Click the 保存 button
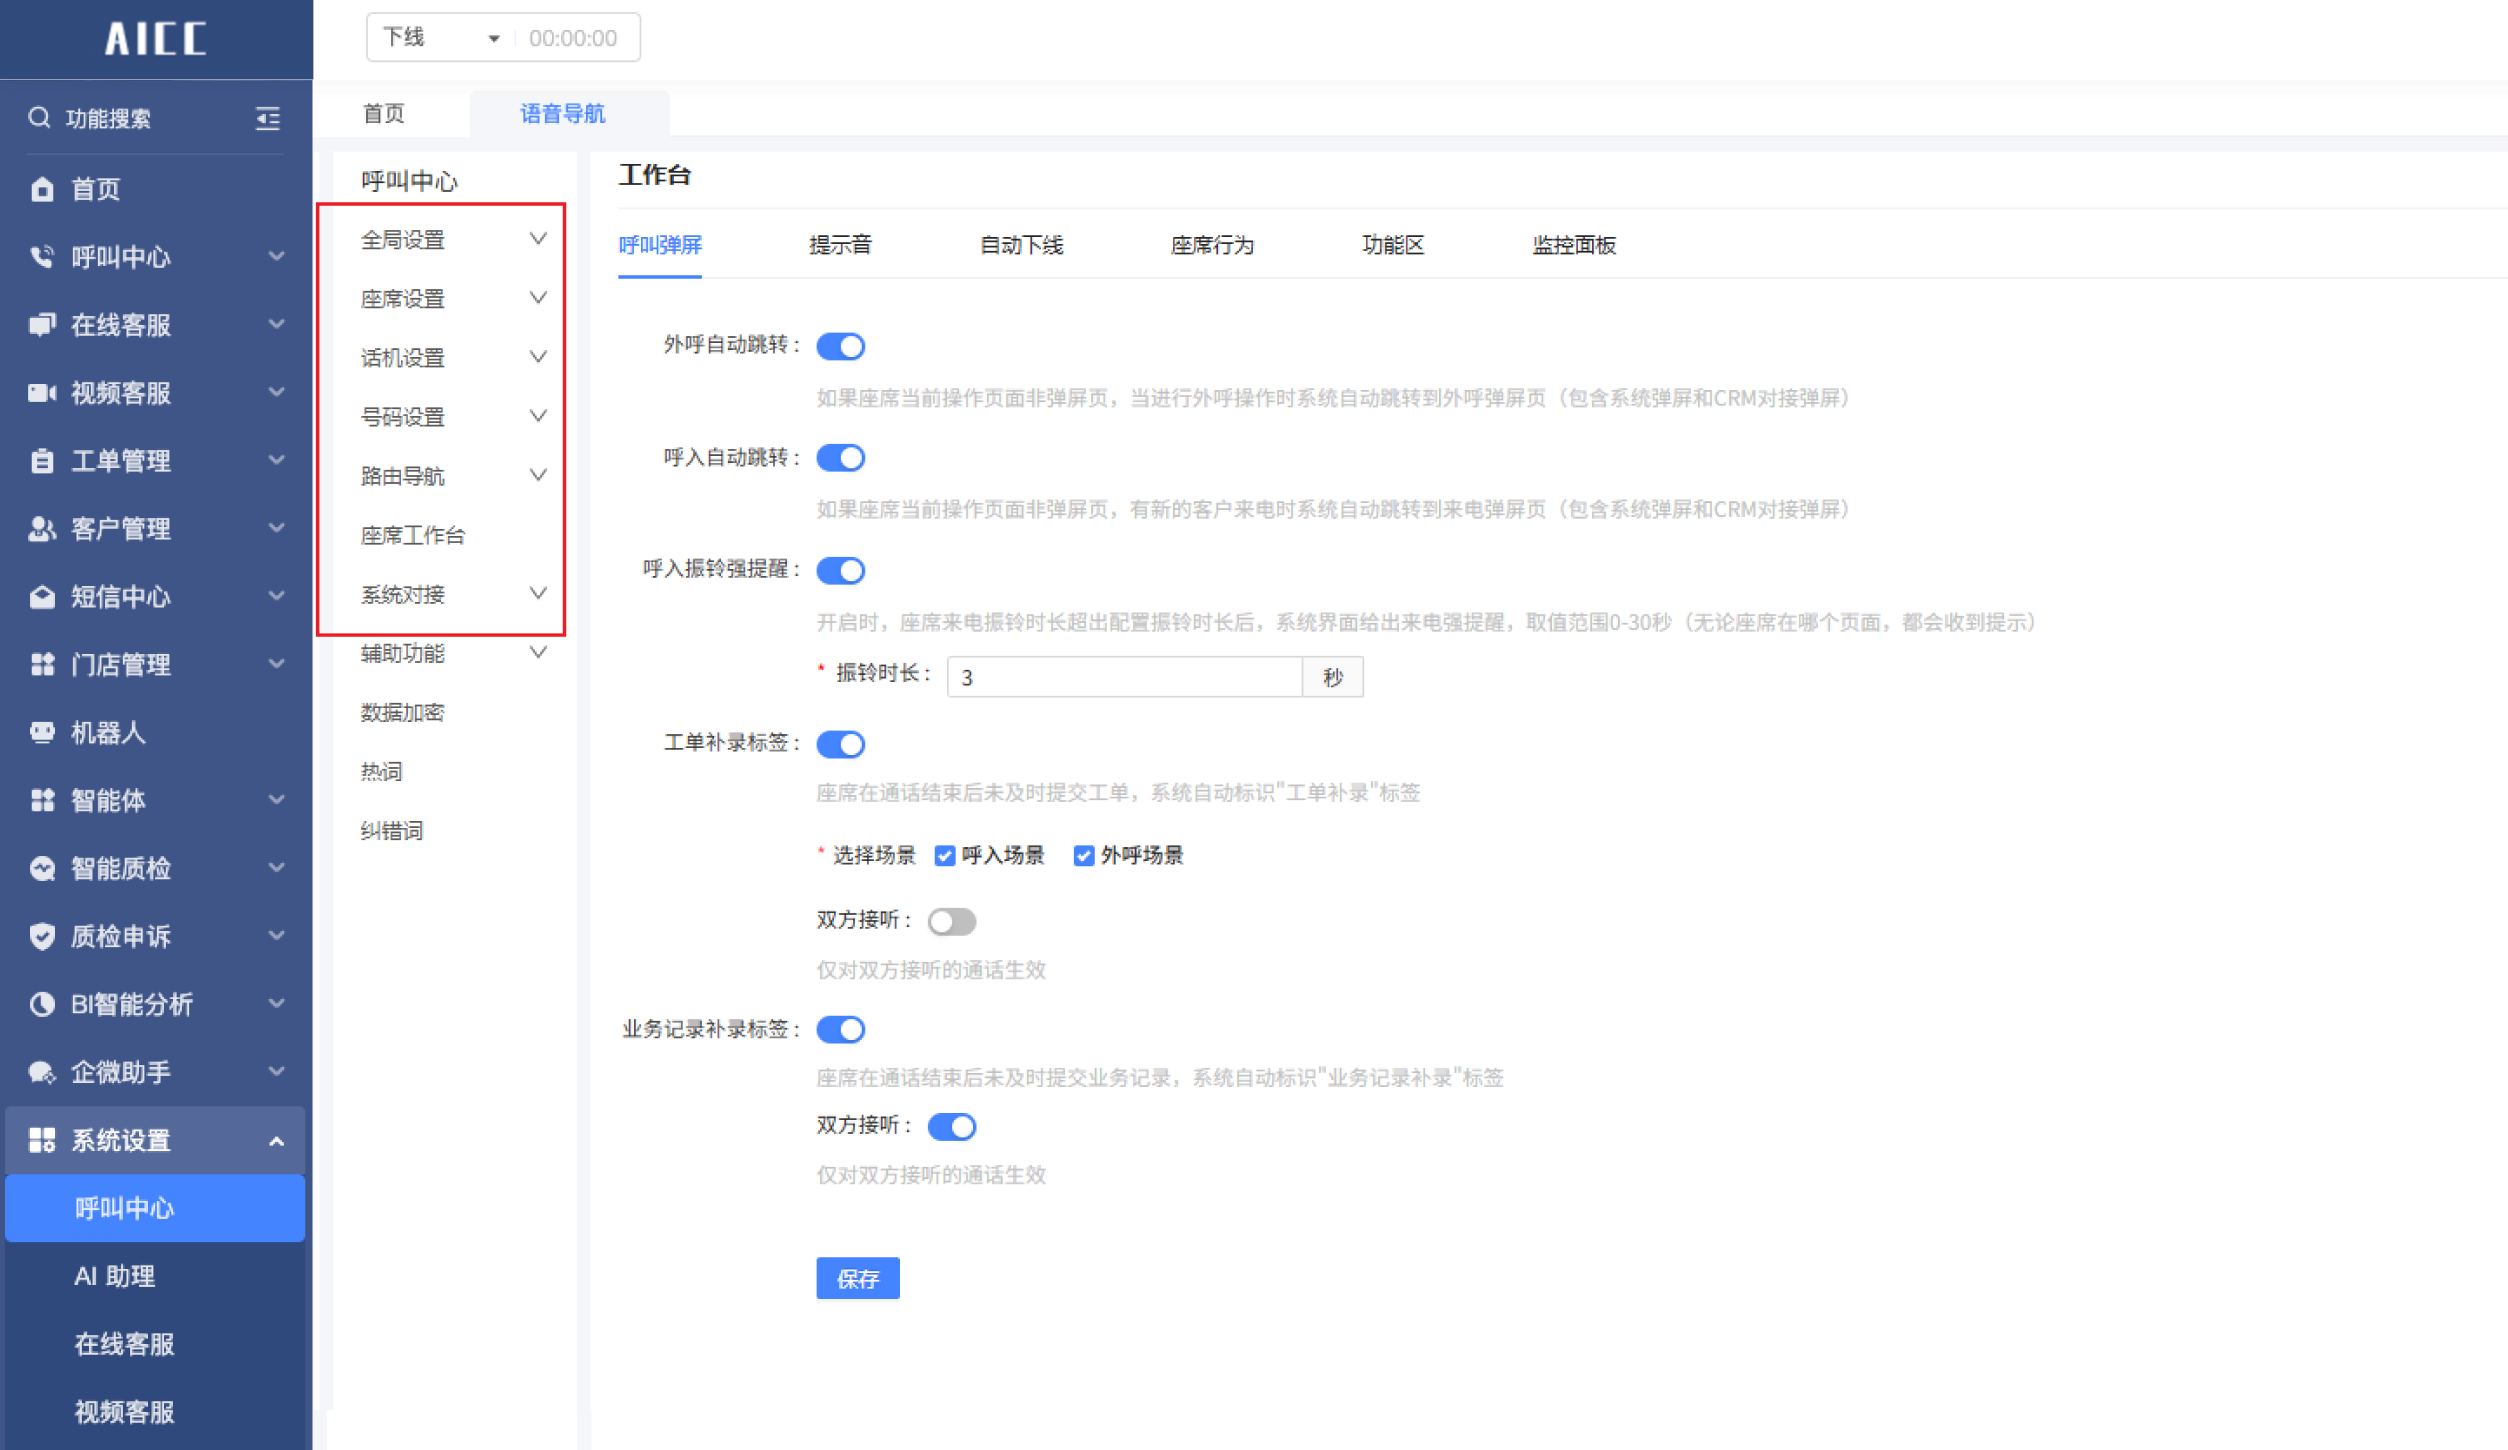This screenshot has height=1450, width=2508. (857, 1278)
